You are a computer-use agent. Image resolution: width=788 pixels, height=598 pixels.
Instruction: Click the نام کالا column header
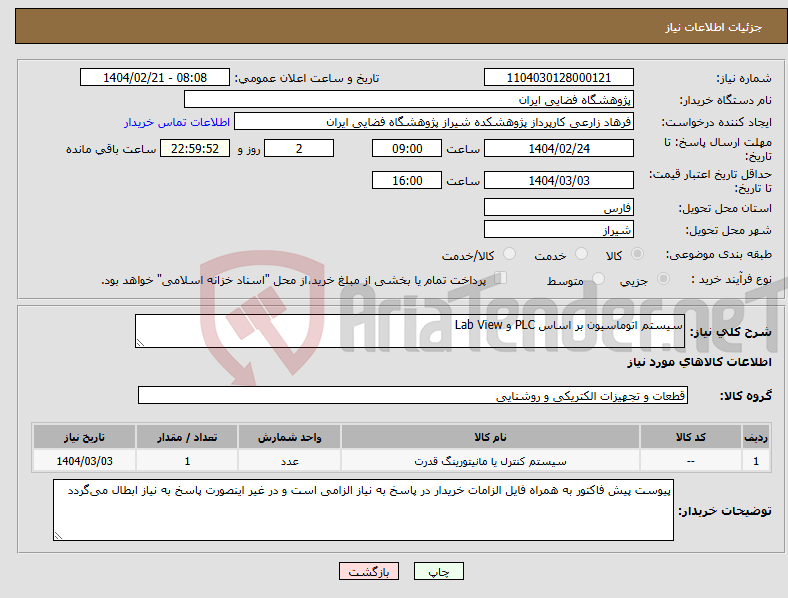[x=490, y=437]
